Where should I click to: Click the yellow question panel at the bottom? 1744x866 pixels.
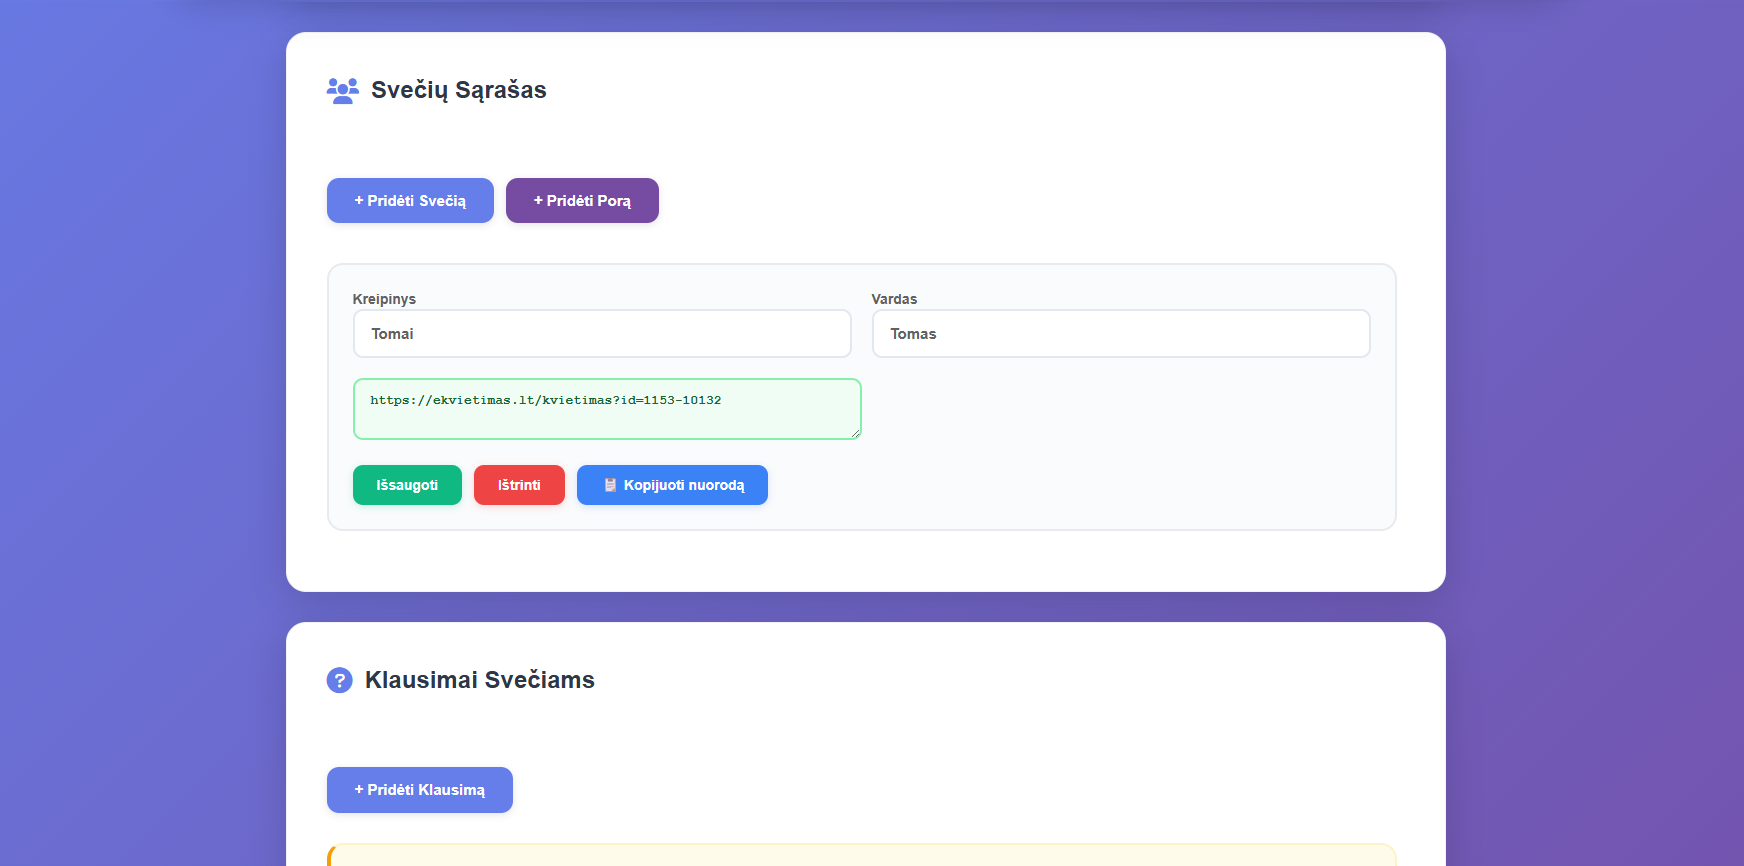tap(861, 855)
